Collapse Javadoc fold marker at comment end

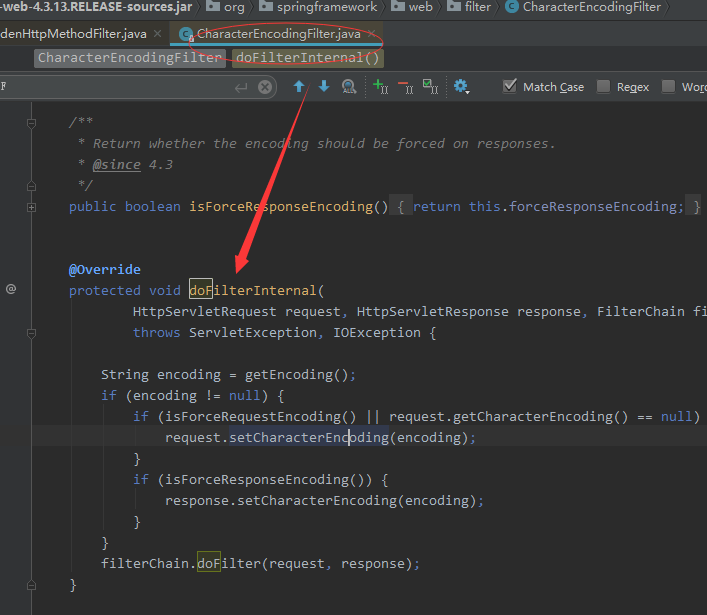tap(32, 185)
